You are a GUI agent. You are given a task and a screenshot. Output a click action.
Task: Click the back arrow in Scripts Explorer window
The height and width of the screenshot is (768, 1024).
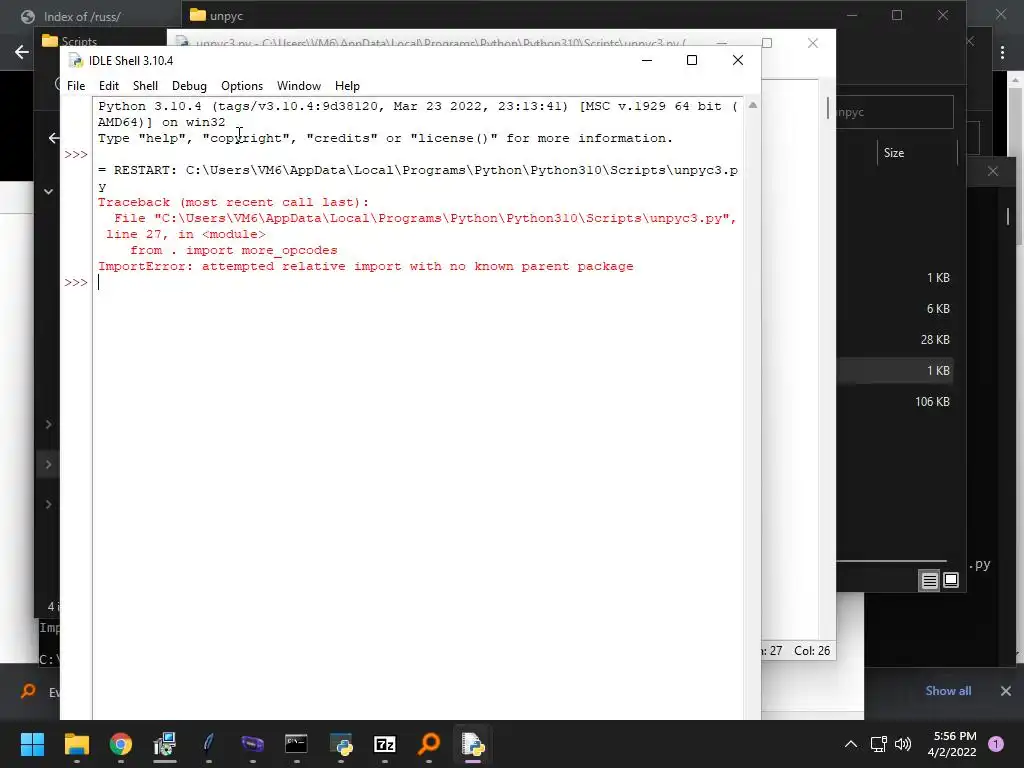[54, 138]
